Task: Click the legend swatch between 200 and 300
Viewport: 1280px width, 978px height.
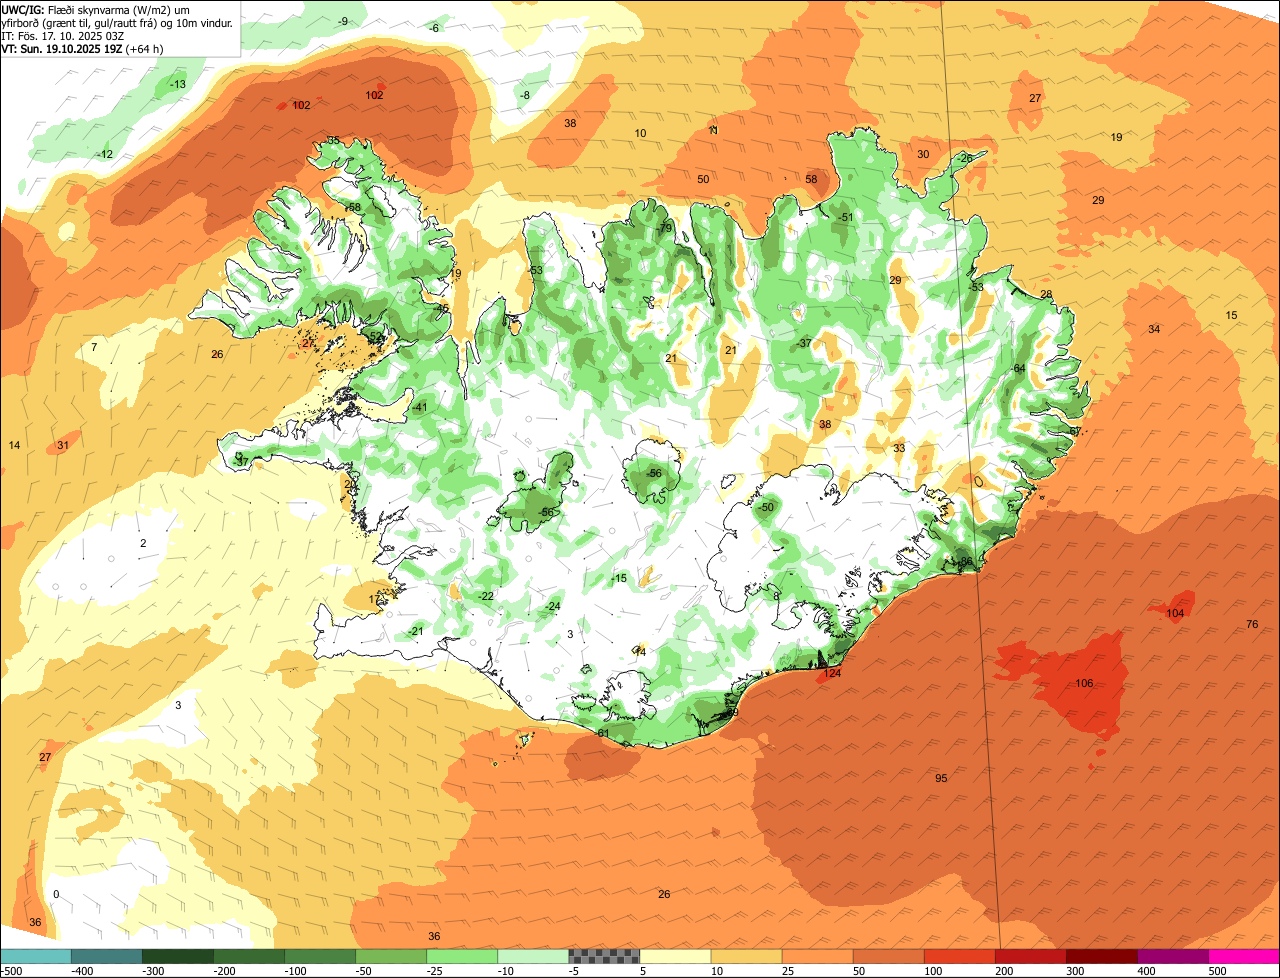Action: click(1031, 956)
